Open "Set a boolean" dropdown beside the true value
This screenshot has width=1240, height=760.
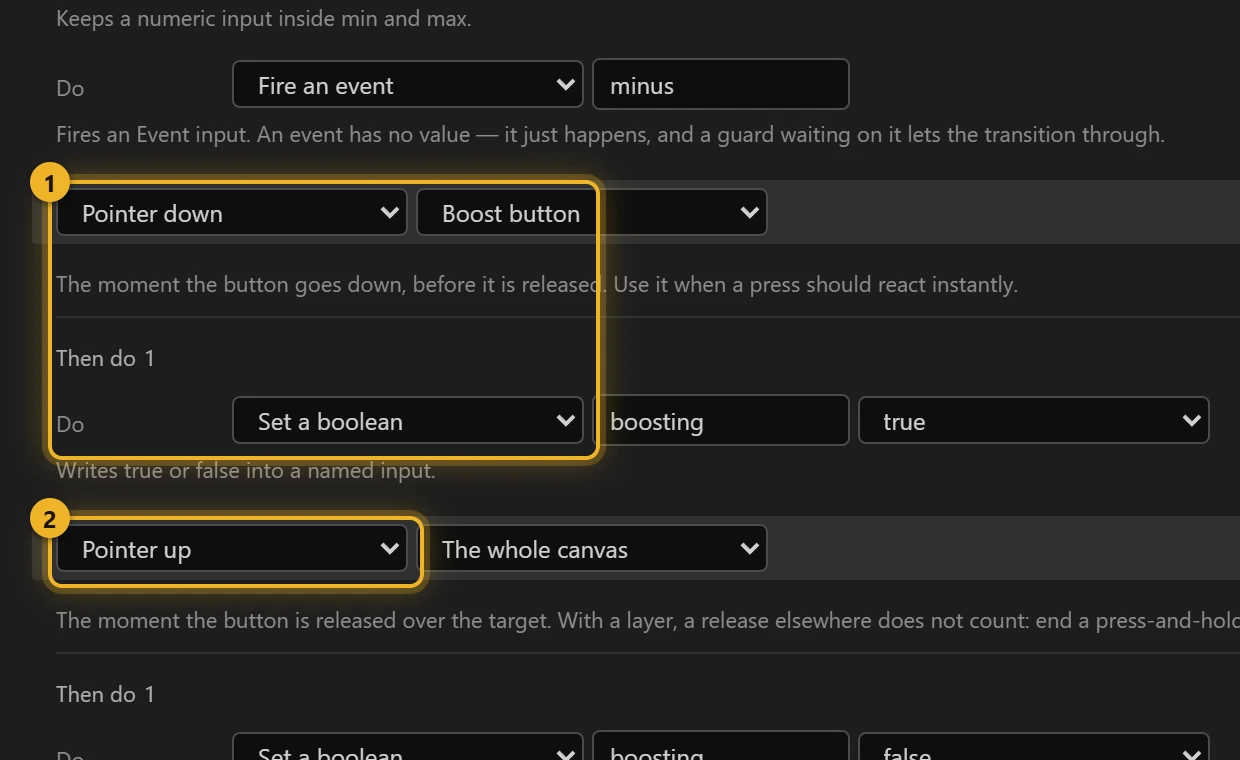(x=408, y=421)
